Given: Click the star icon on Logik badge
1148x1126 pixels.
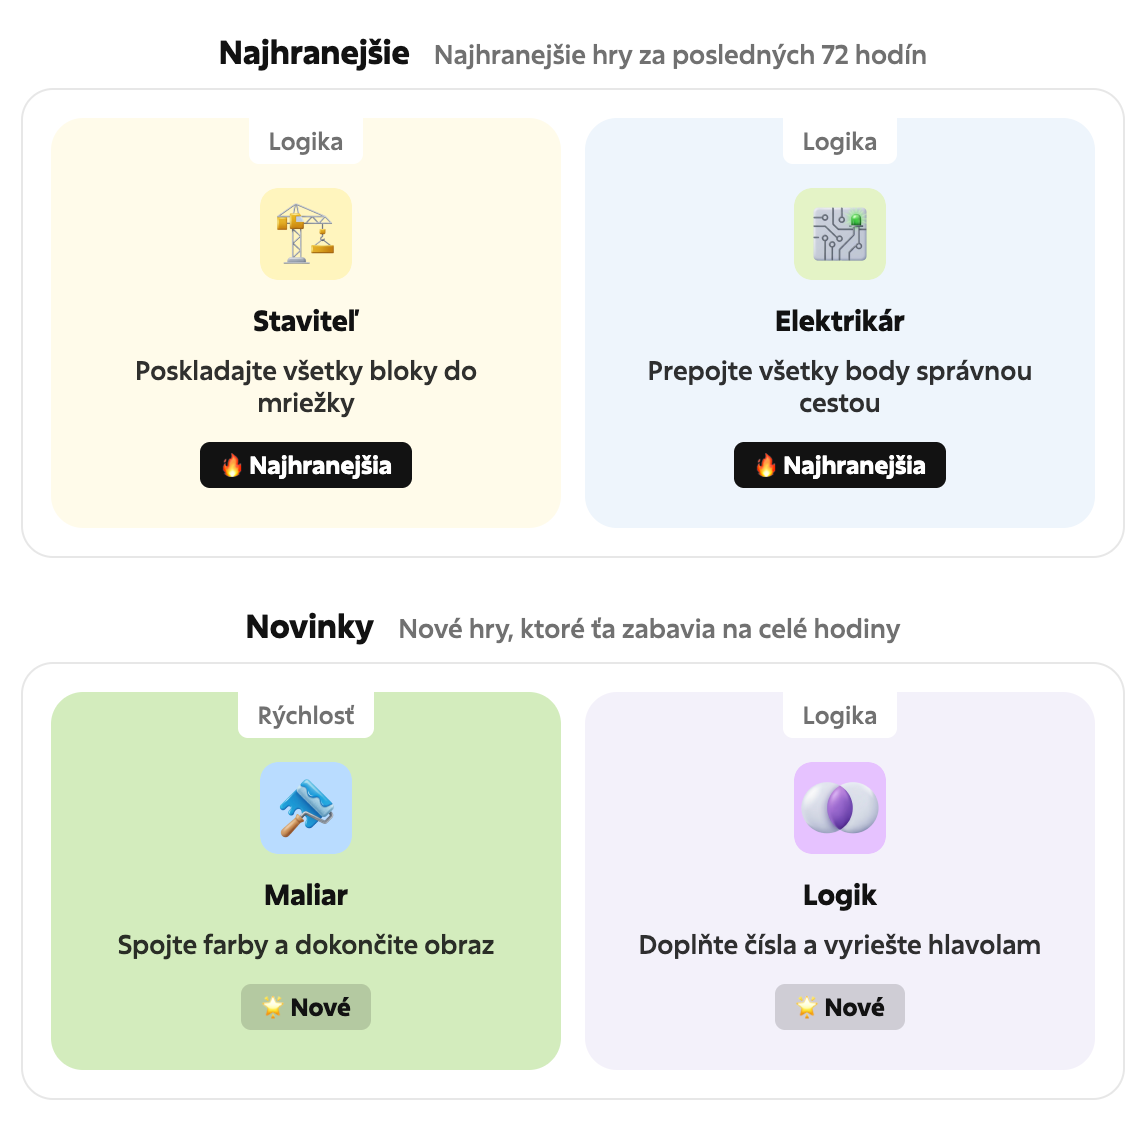Looking at the screenshot, I should tap(807, 1007).
